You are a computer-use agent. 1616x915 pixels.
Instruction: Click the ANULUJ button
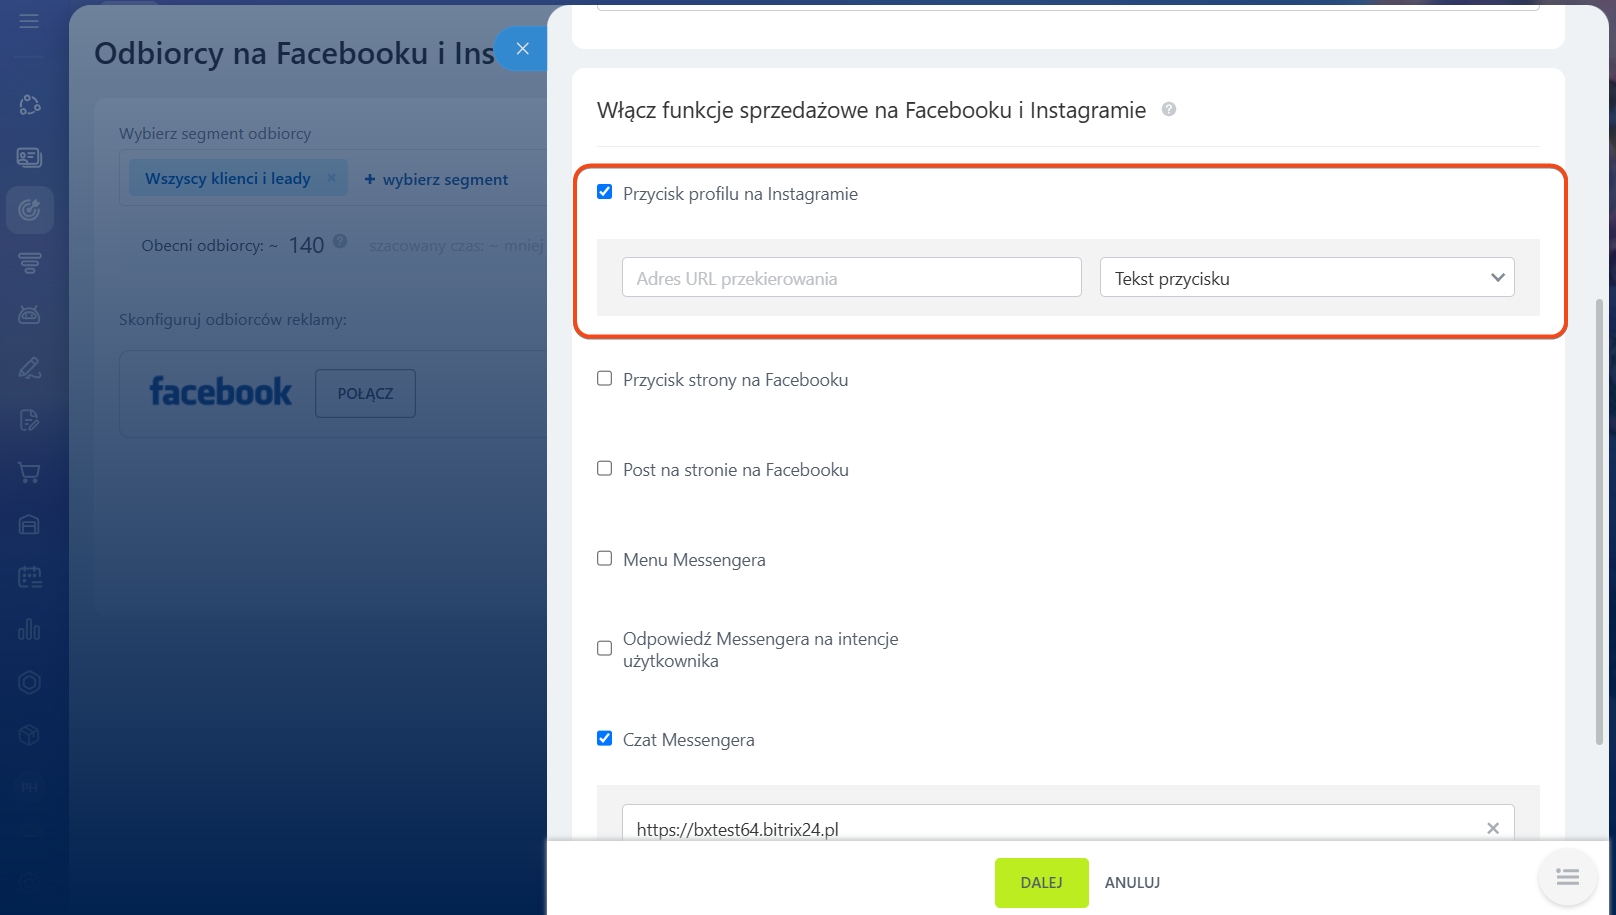coord(1132,883)
